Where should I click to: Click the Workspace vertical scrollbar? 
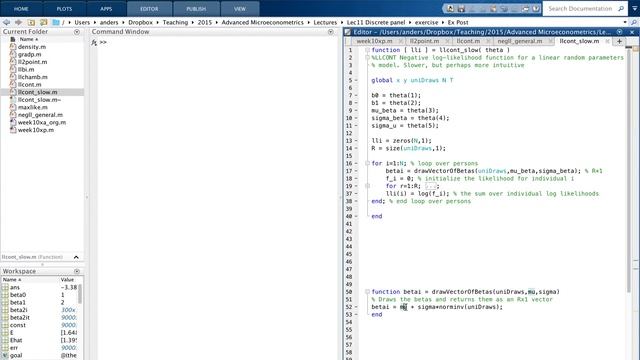pyautogui.click(x=80, y=294)
